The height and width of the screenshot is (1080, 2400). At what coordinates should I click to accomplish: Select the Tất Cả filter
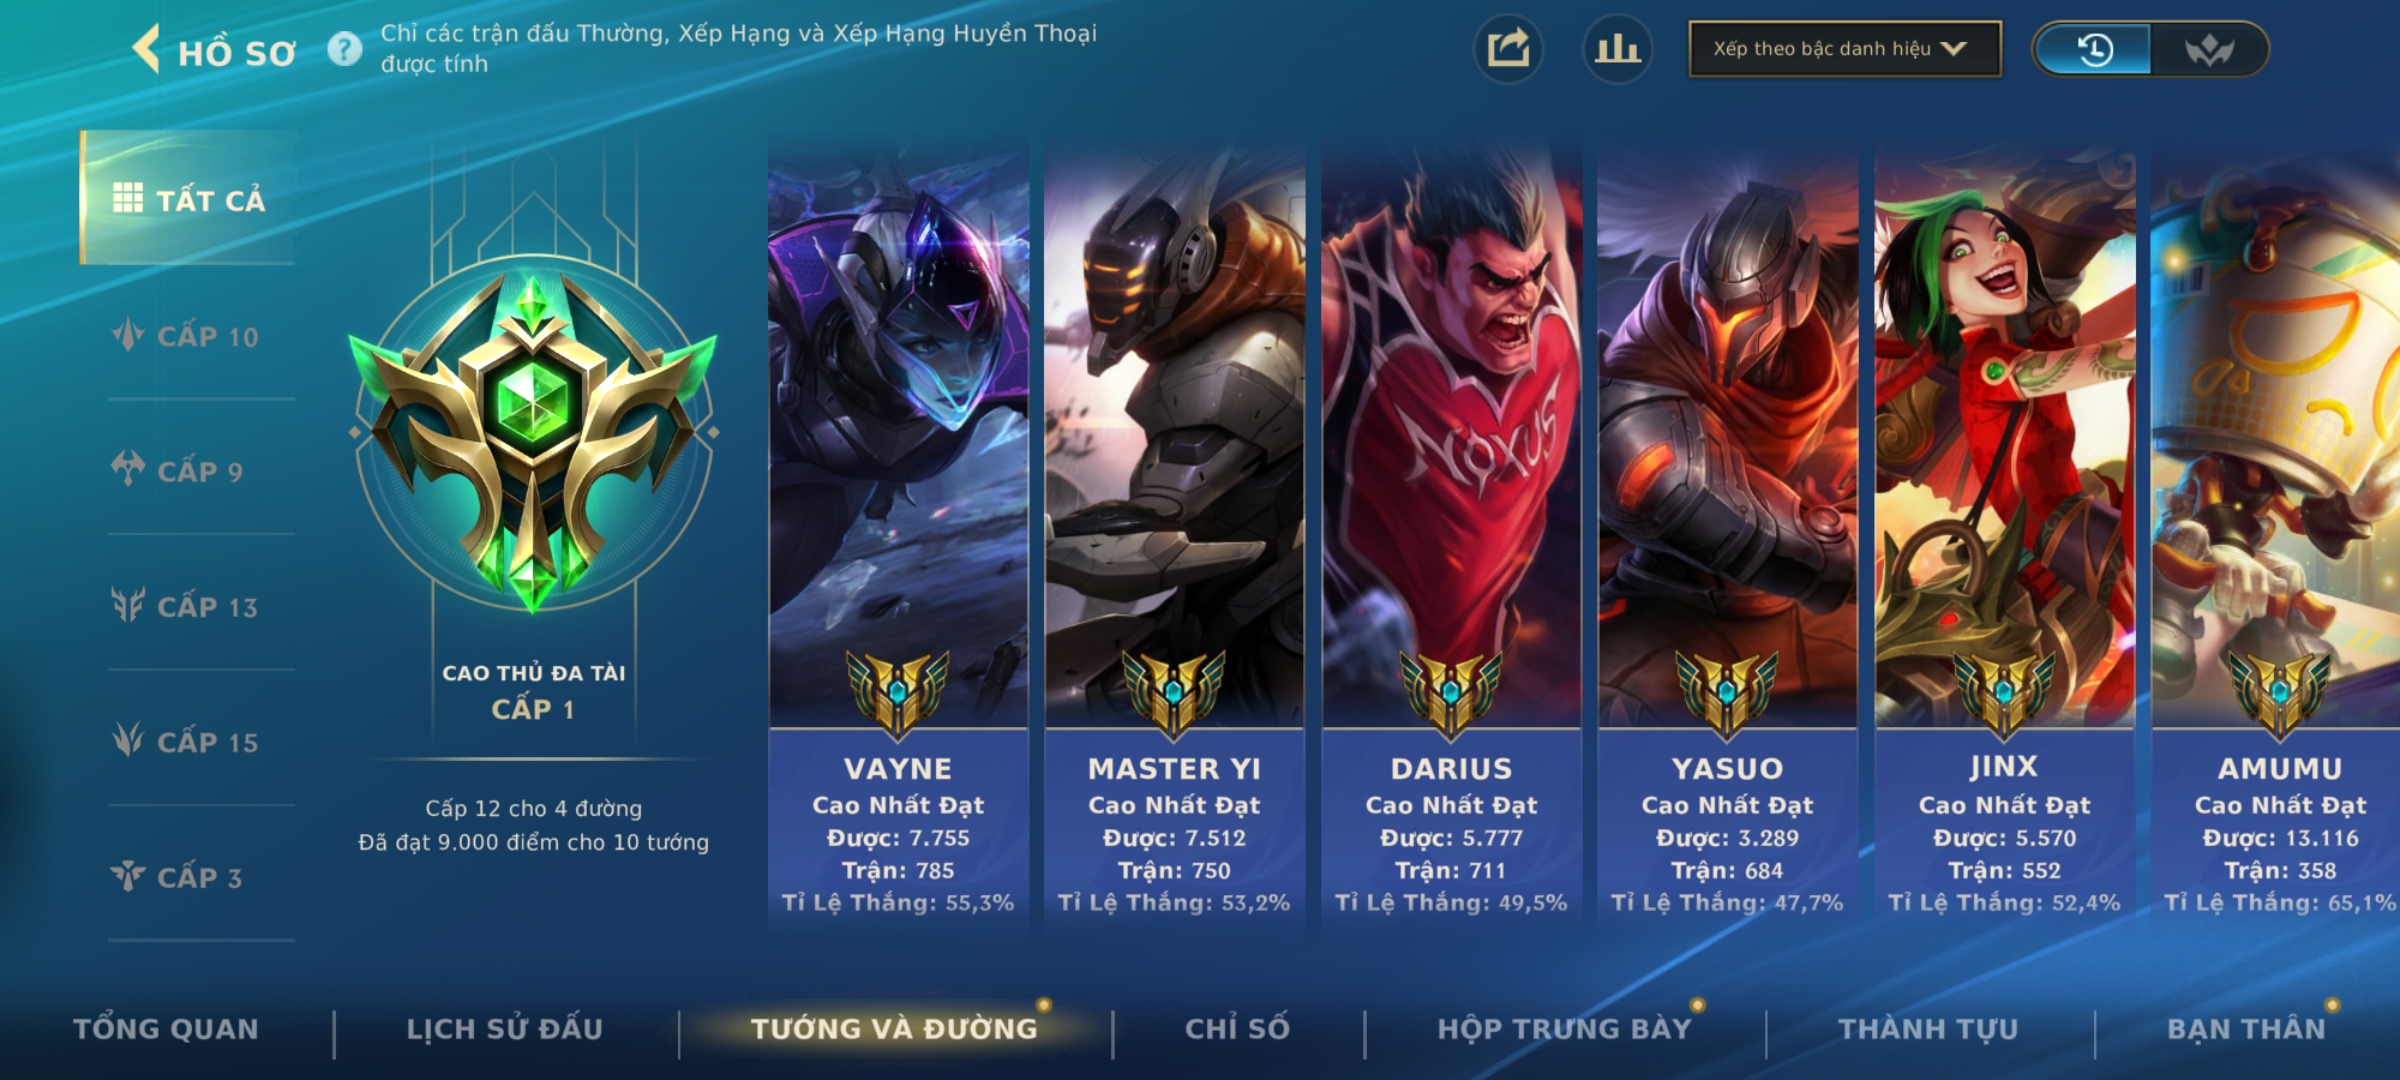click(189, 198)
